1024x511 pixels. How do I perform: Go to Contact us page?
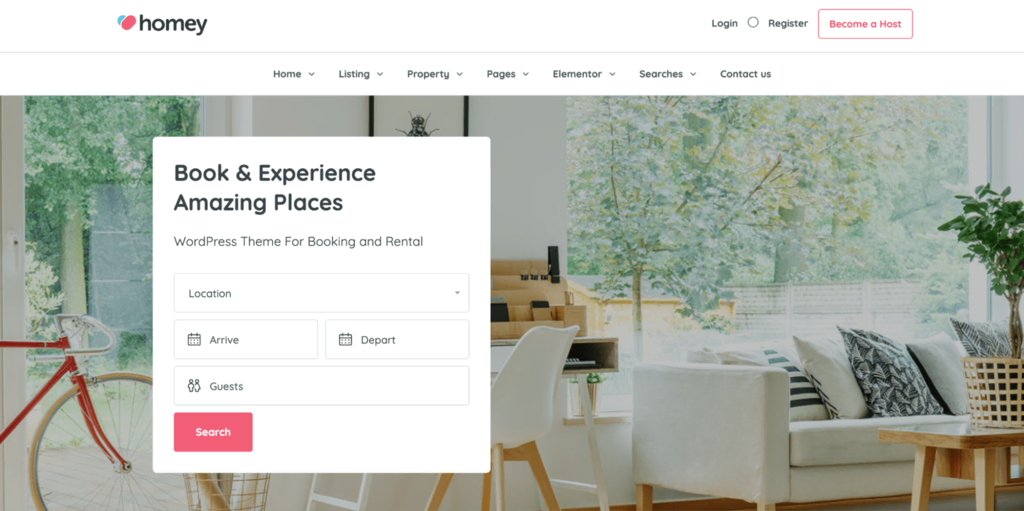pyautogui.click(x=745, y=74)
